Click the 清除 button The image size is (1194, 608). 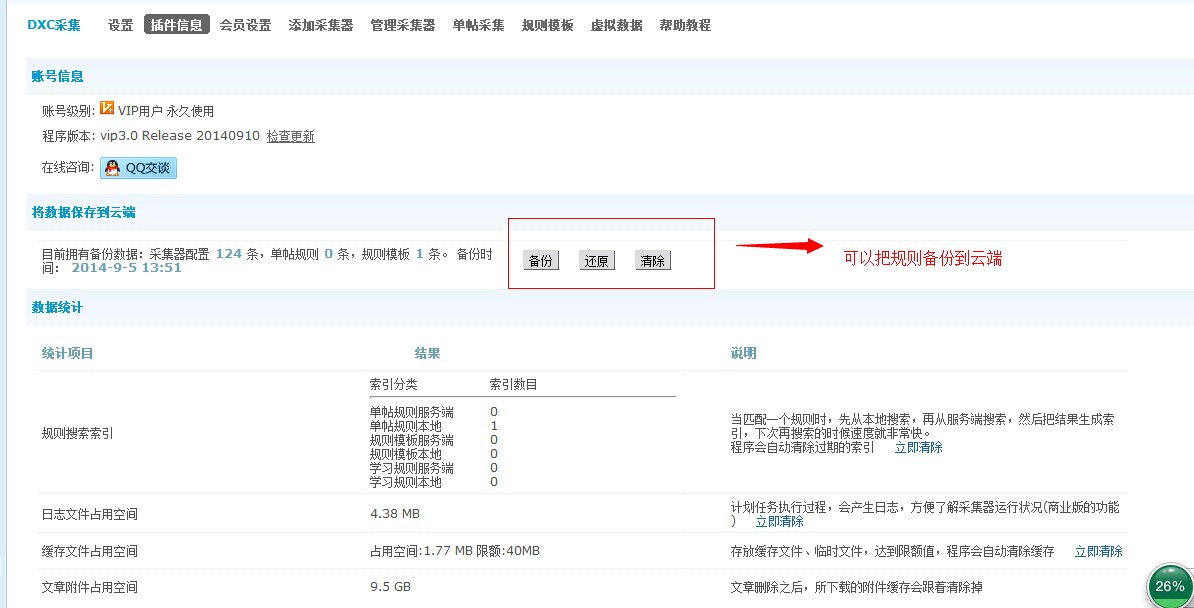(x=653, y=261)
